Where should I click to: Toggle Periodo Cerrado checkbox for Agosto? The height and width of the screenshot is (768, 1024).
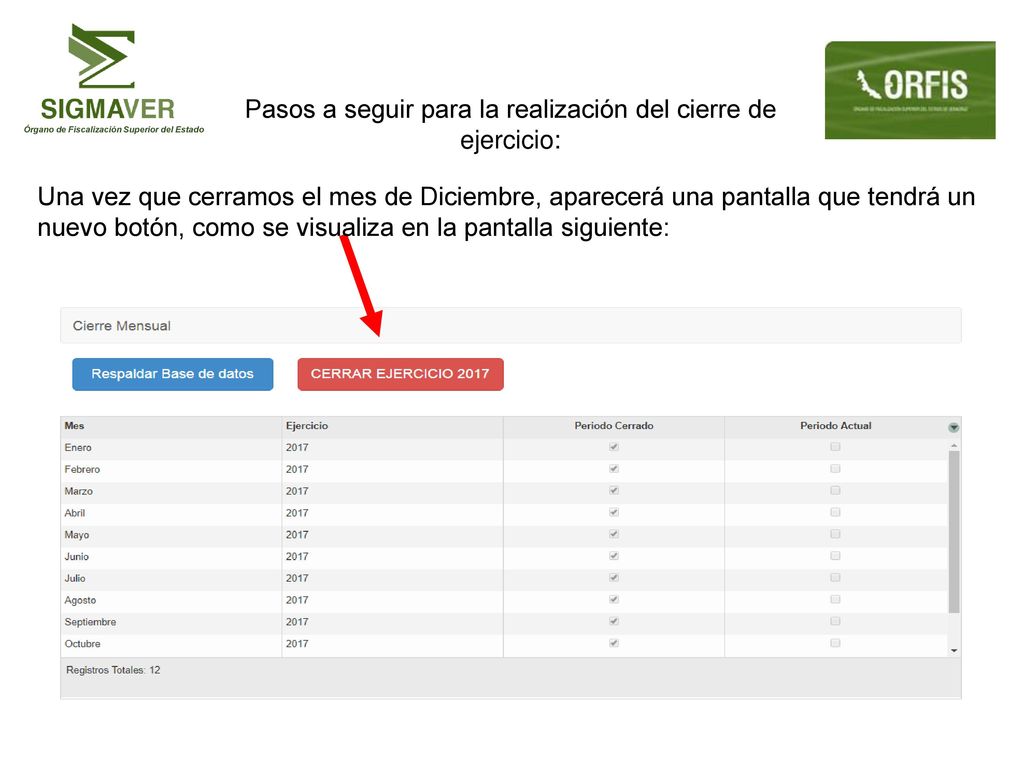(x=614, y=599)
